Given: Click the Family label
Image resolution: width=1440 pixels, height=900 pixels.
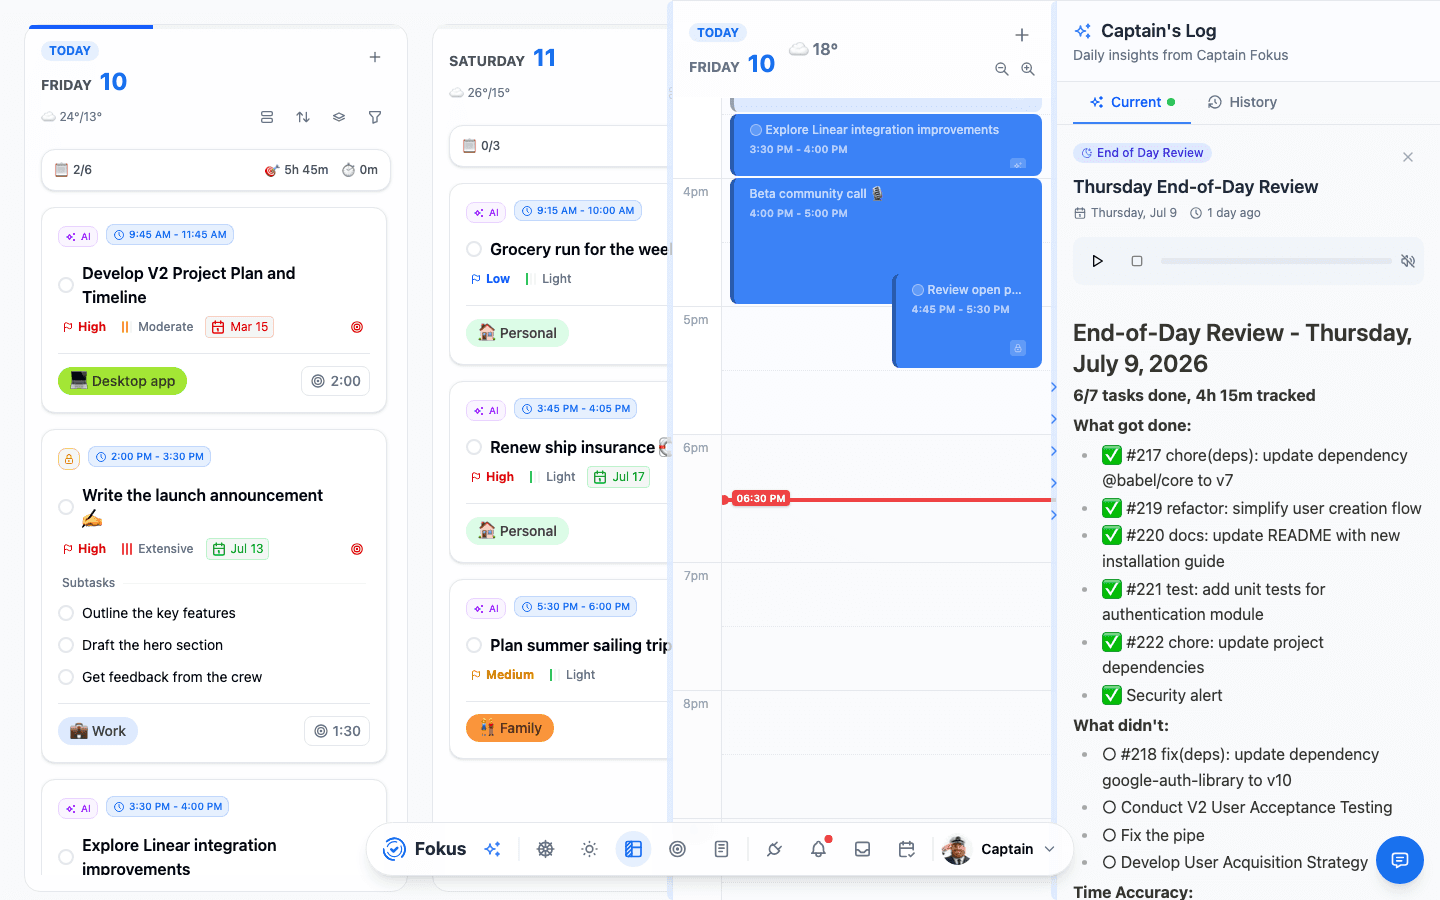Looking at the screenshot, I should pyautogui.click(x=510, y=728).
